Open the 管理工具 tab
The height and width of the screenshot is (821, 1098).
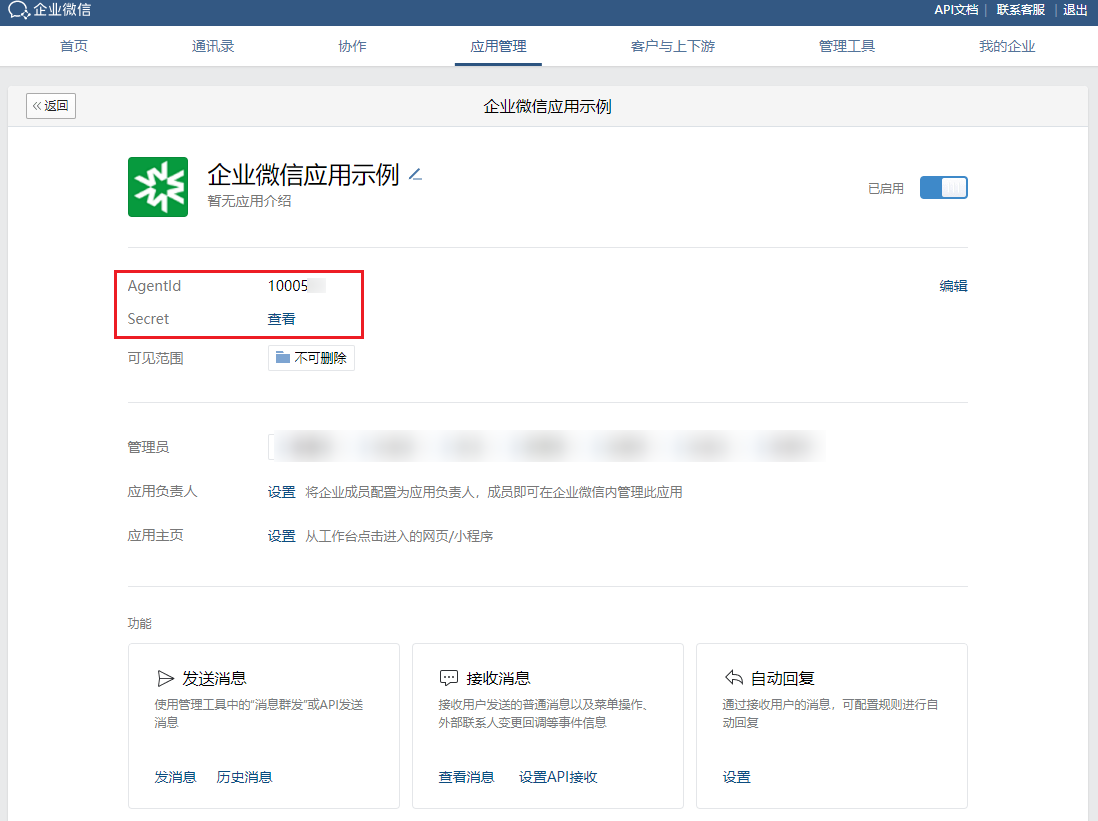tap(847, 46)
